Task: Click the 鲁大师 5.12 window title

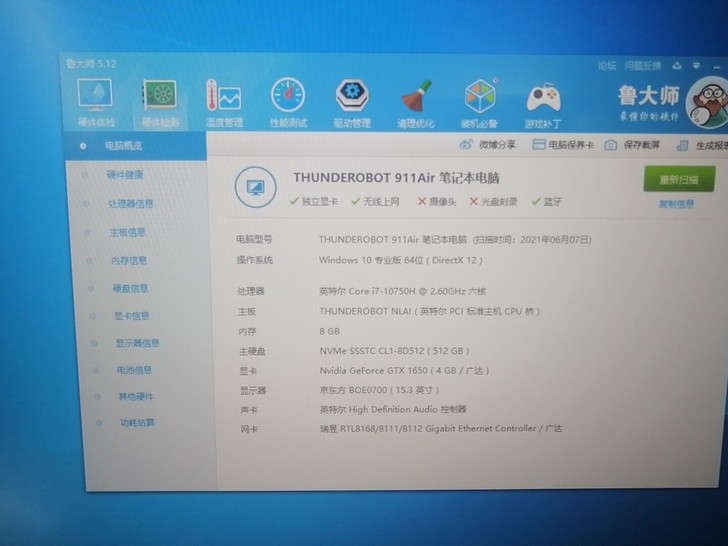Action: tap(91, 64)
